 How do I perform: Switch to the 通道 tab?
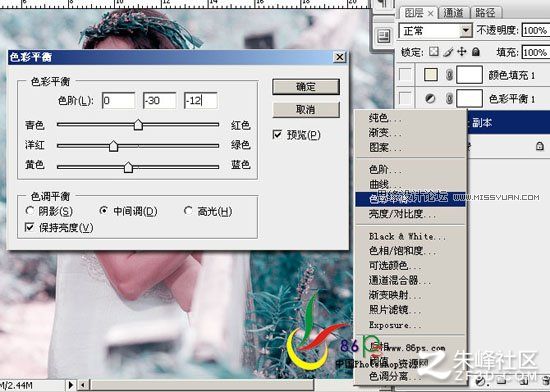pos(453,13)
